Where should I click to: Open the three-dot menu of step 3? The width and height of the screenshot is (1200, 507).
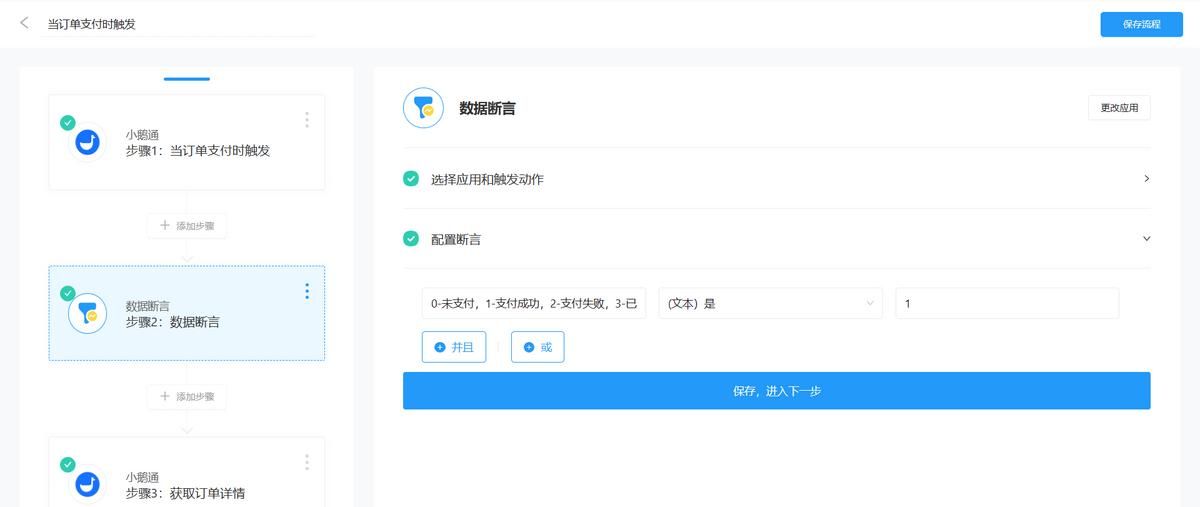pos(306,462)
